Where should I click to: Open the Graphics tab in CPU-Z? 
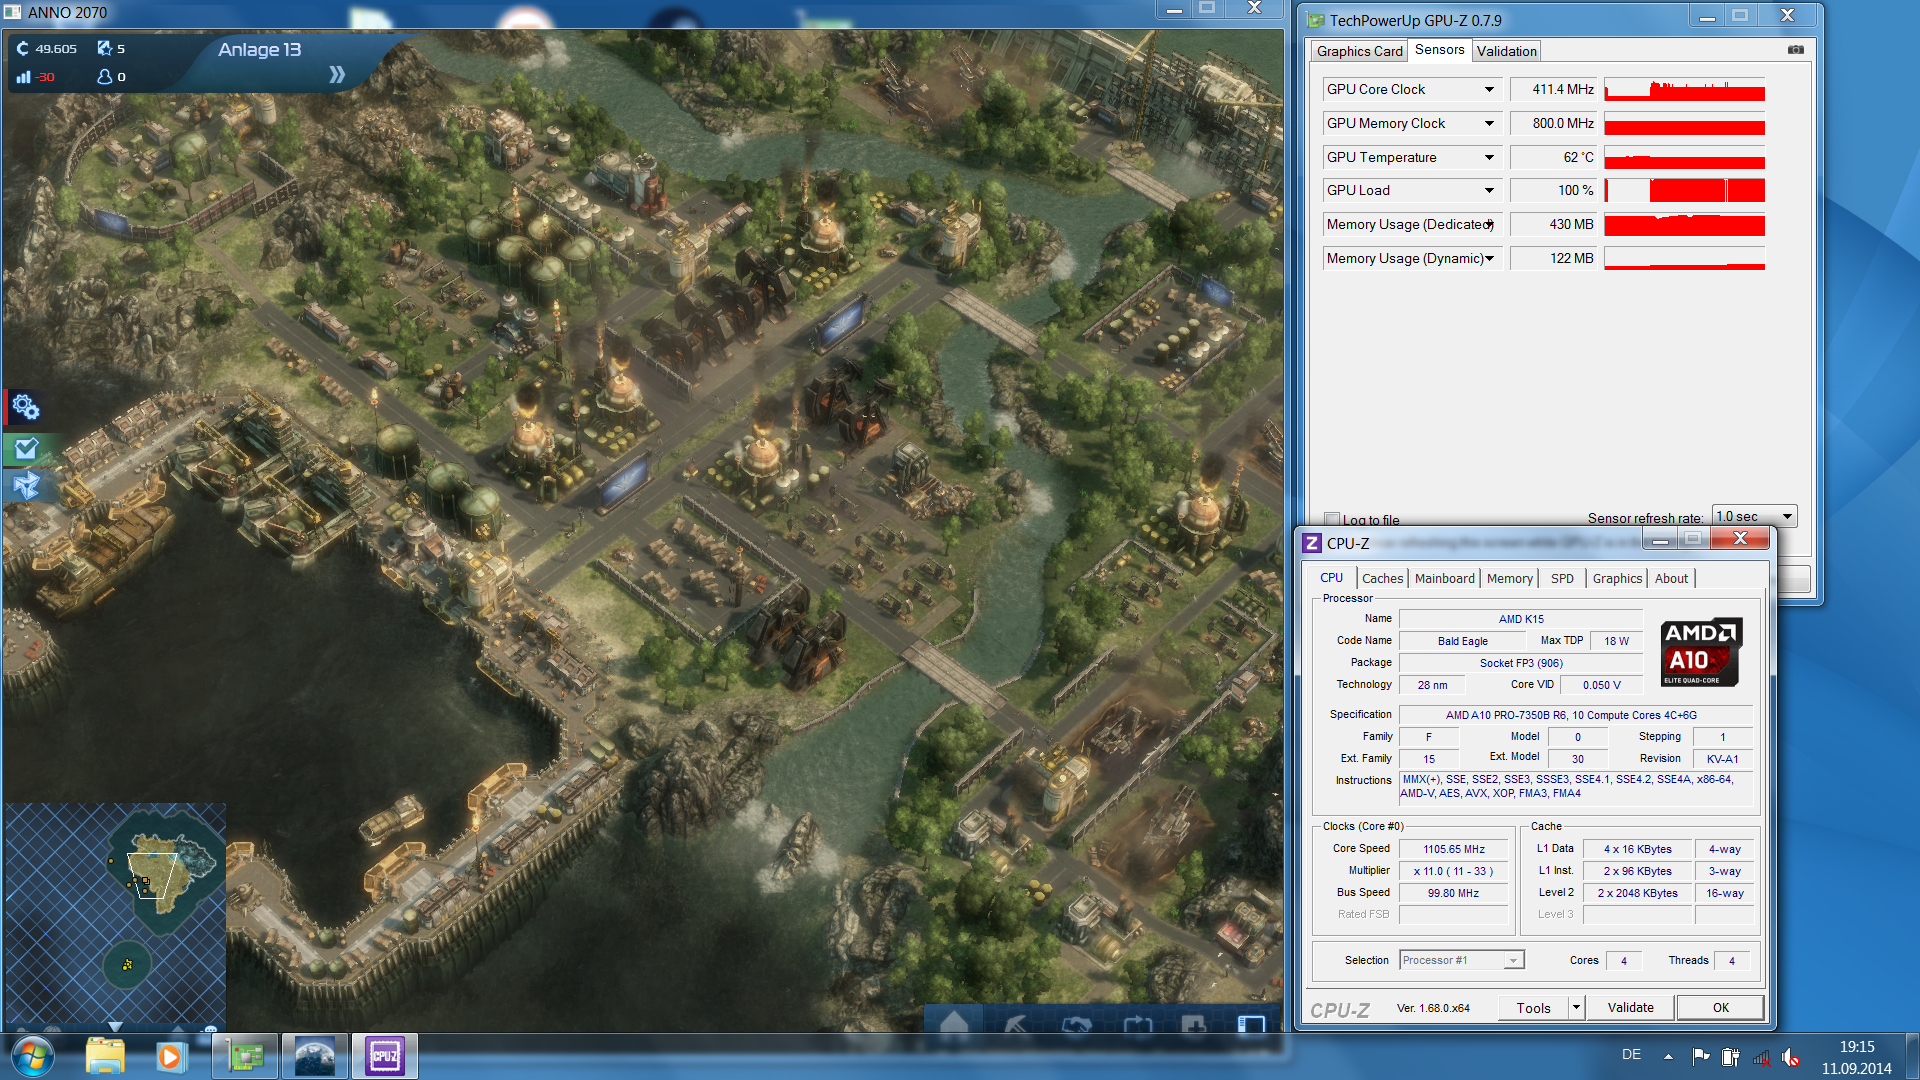pos(1617,579)
